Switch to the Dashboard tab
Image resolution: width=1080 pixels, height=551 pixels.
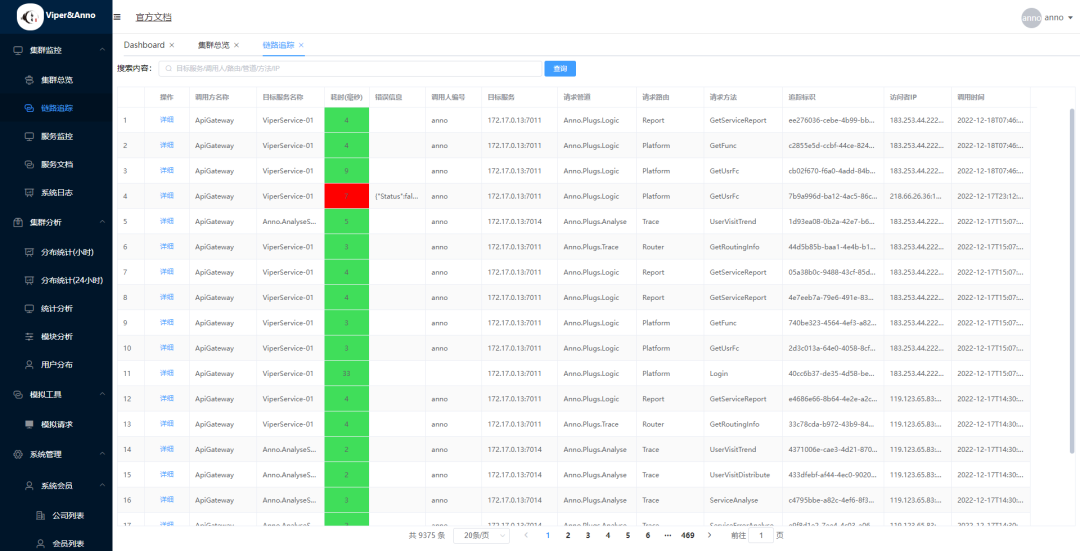pos(144,45)
